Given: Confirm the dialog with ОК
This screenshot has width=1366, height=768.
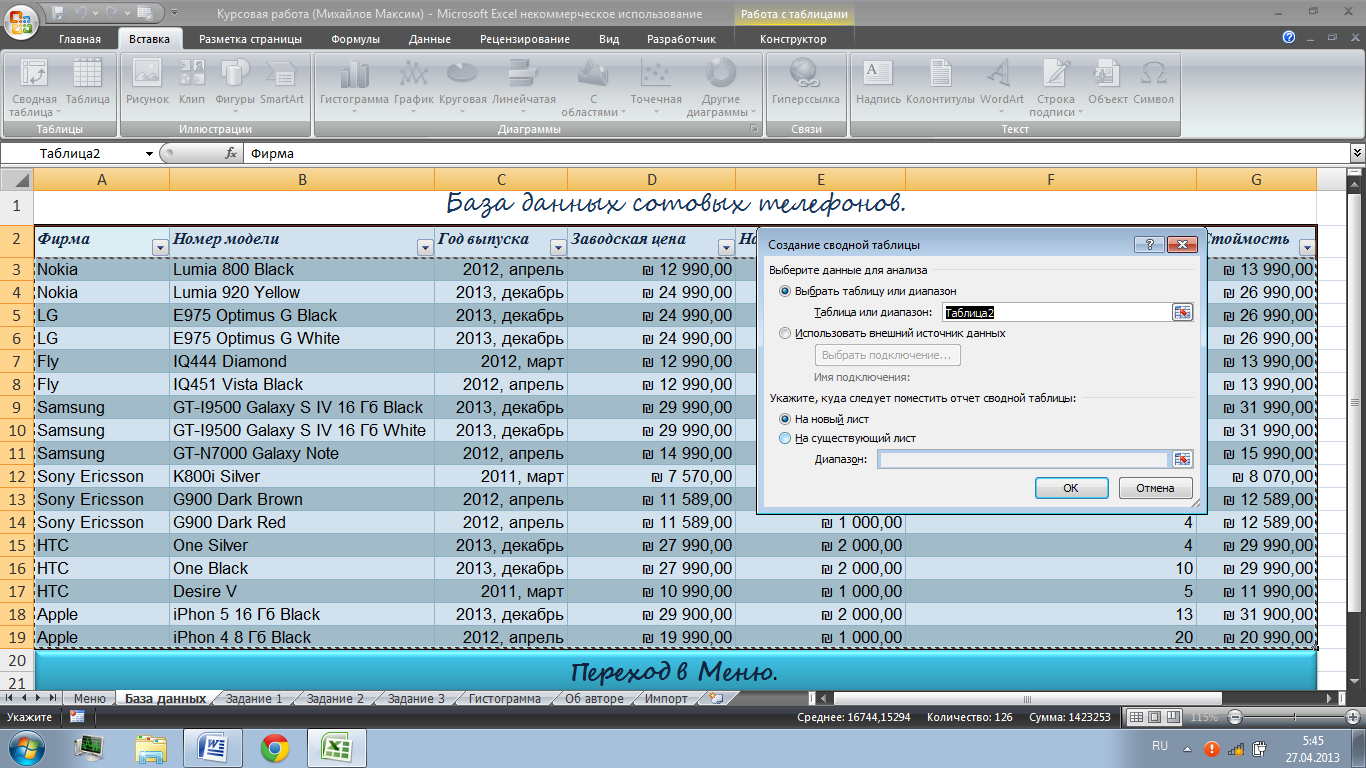Looking at the screenshot, I should pyautogui.click(x=1071, y=488).
